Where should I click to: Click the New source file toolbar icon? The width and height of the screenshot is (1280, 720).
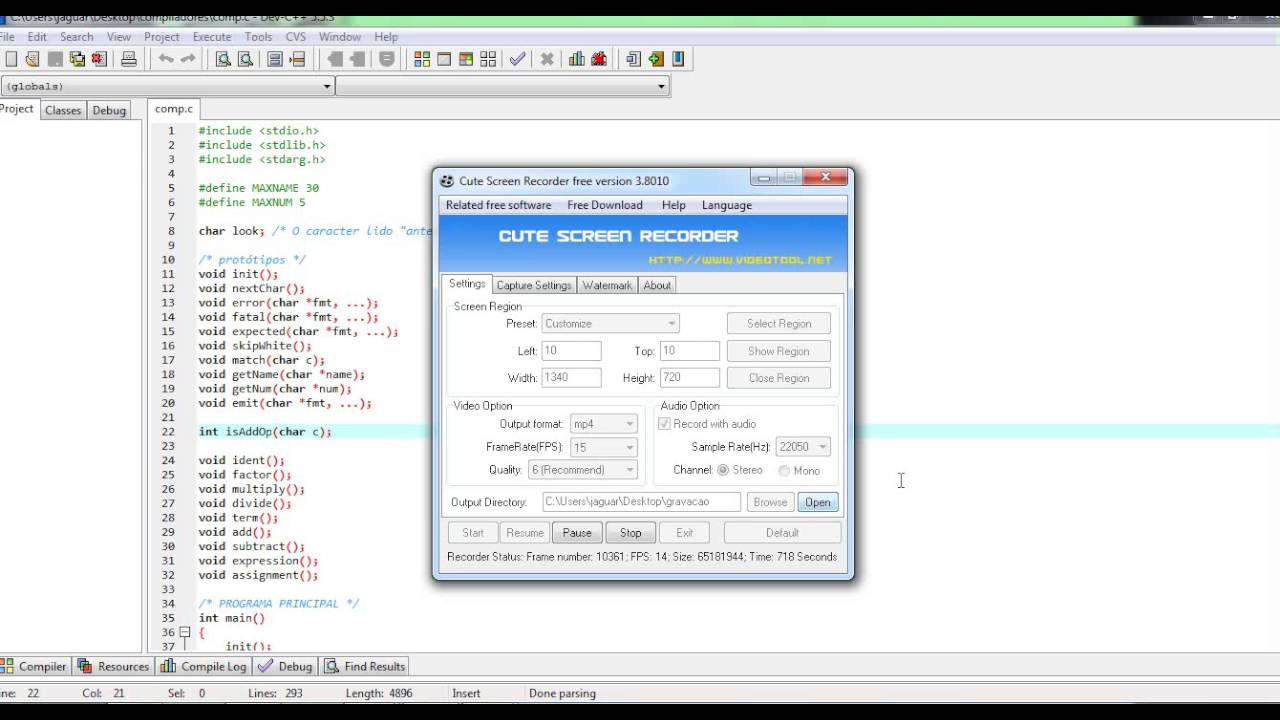(11, 59)
